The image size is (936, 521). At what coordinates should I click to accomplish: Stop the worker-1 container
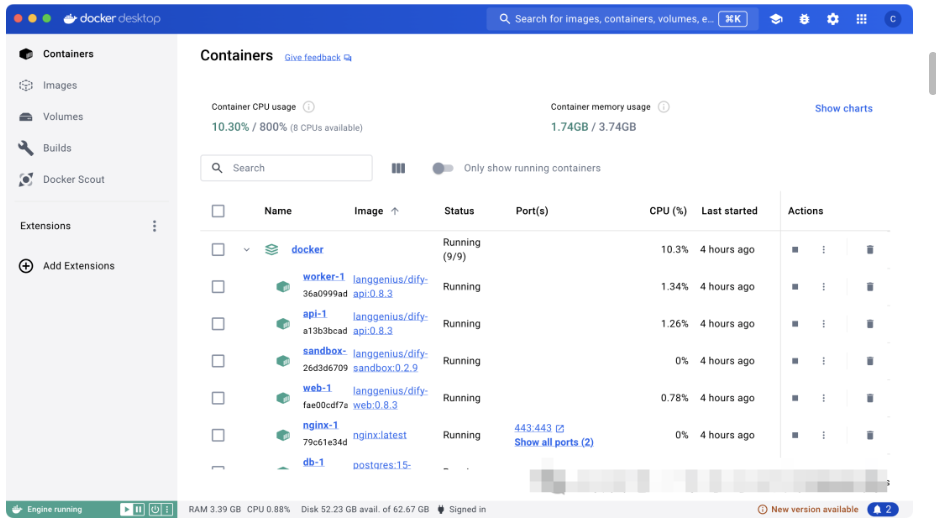[x=795, y=286]
